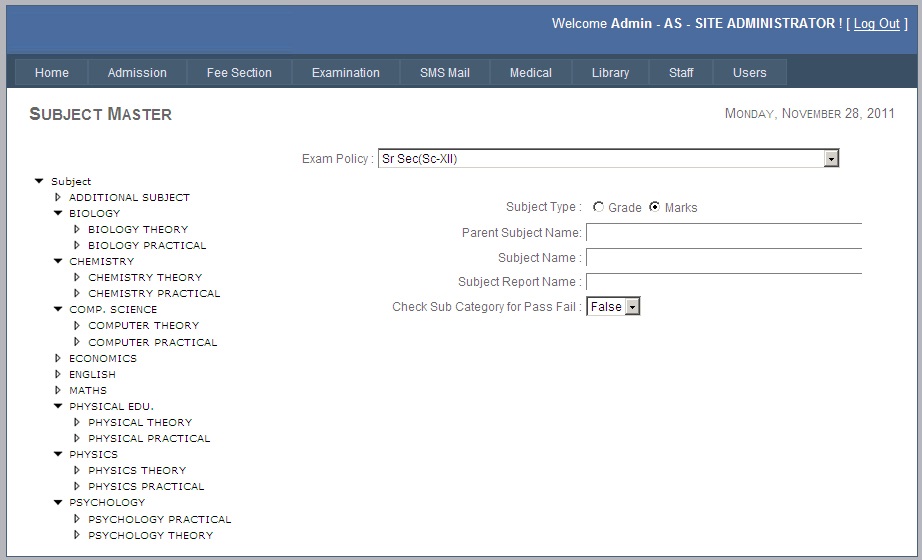Open the Fee Section menu
This screenshot has width=922, height=560.
[239, 72]
